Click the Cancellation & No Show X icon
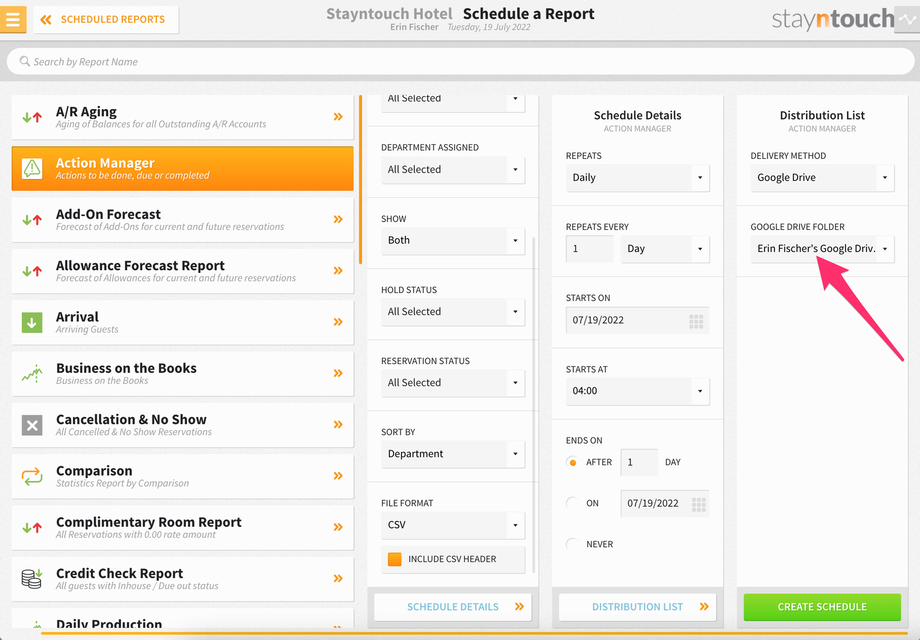The height and width of the screenshot is (640, 920). [x=32, y=425]
